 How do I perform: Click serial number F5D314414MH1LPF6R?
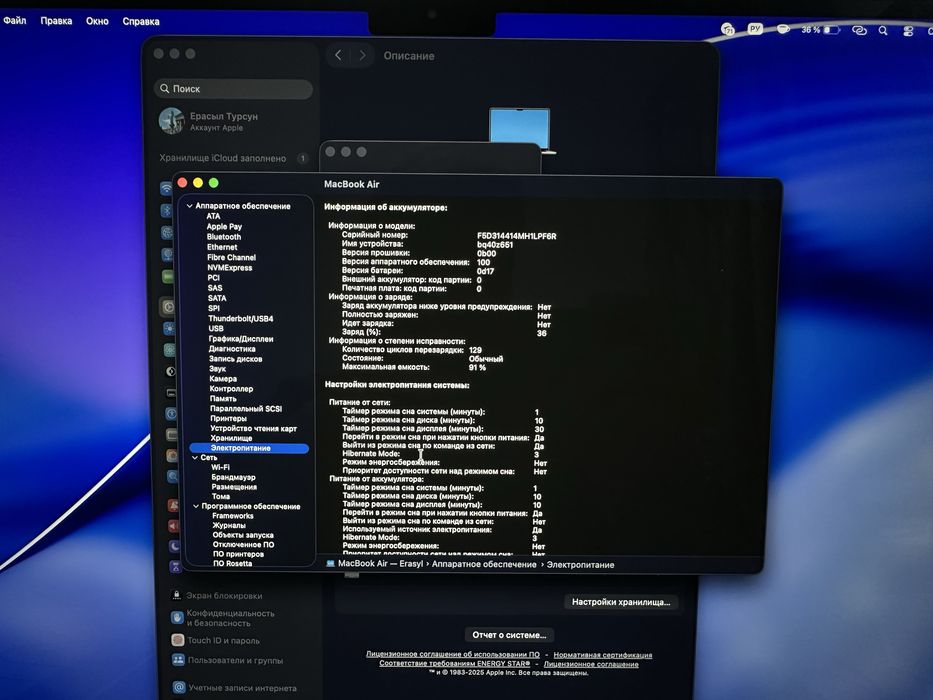pos(516,236)
